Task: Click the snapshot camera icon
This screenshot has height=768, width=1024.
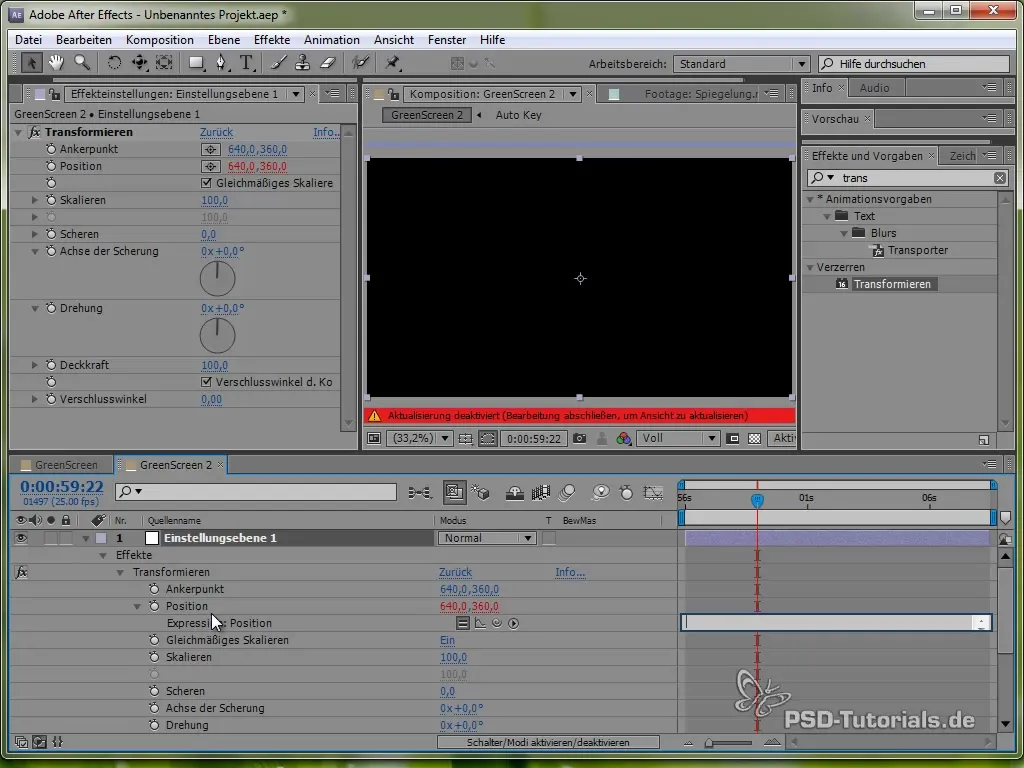Action: point(579,438)
